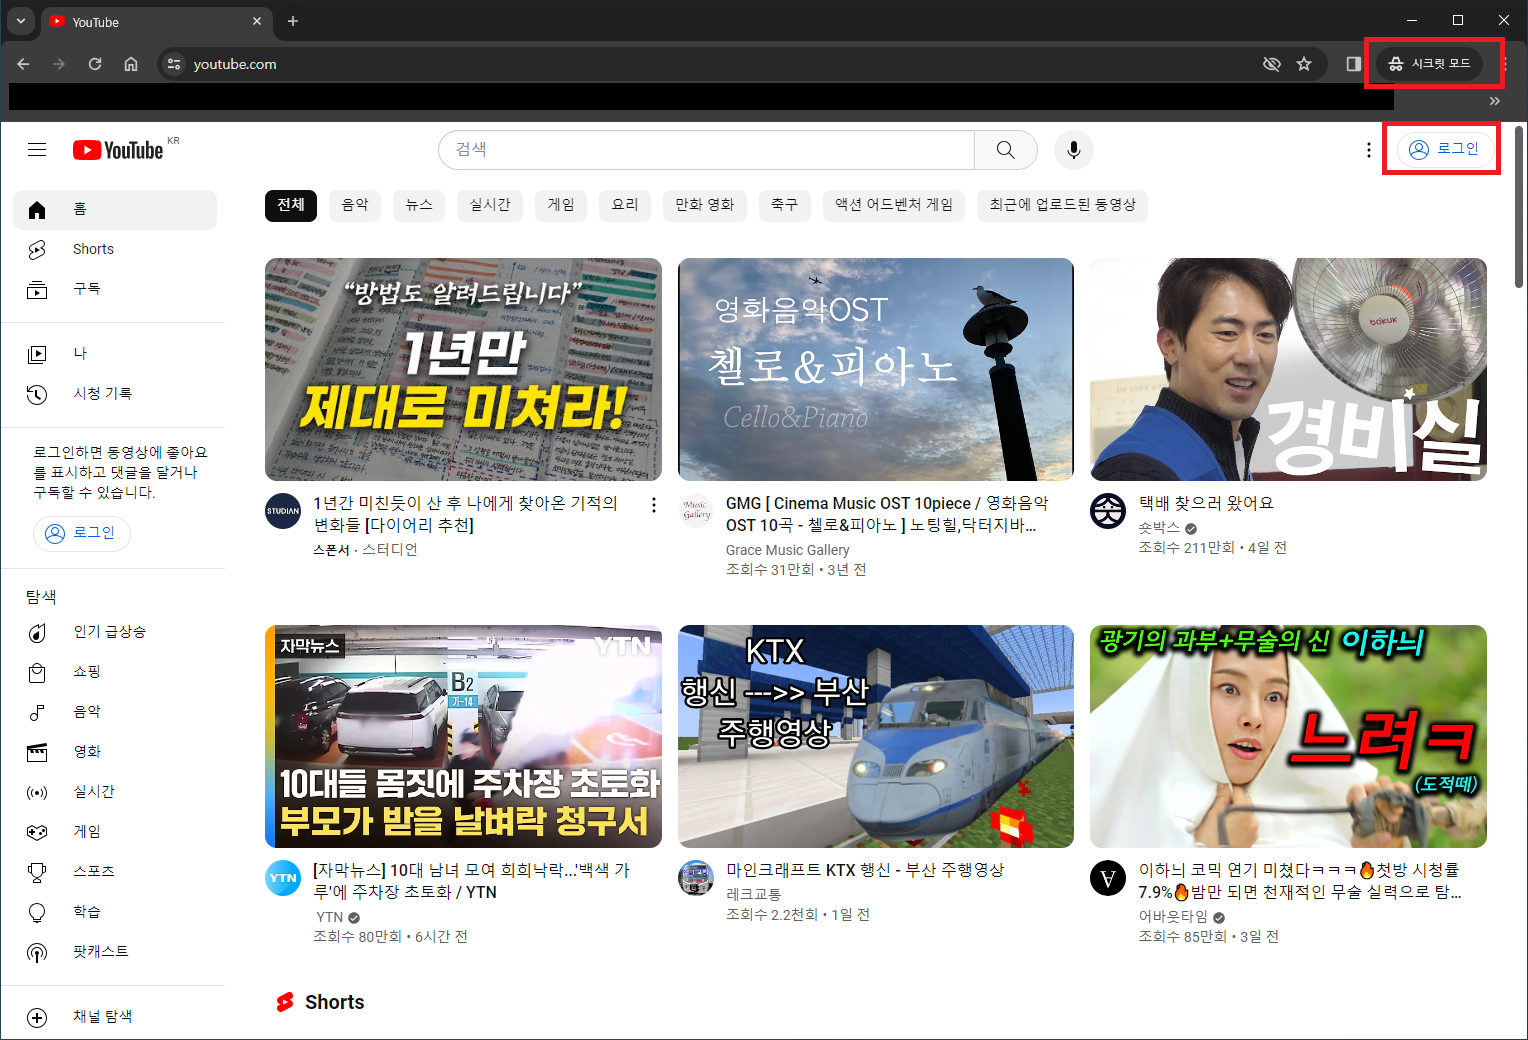This screenshot has height=1040, width=1528.
Task: Open 레크교통 channel link
Action: tap(753, 894)
